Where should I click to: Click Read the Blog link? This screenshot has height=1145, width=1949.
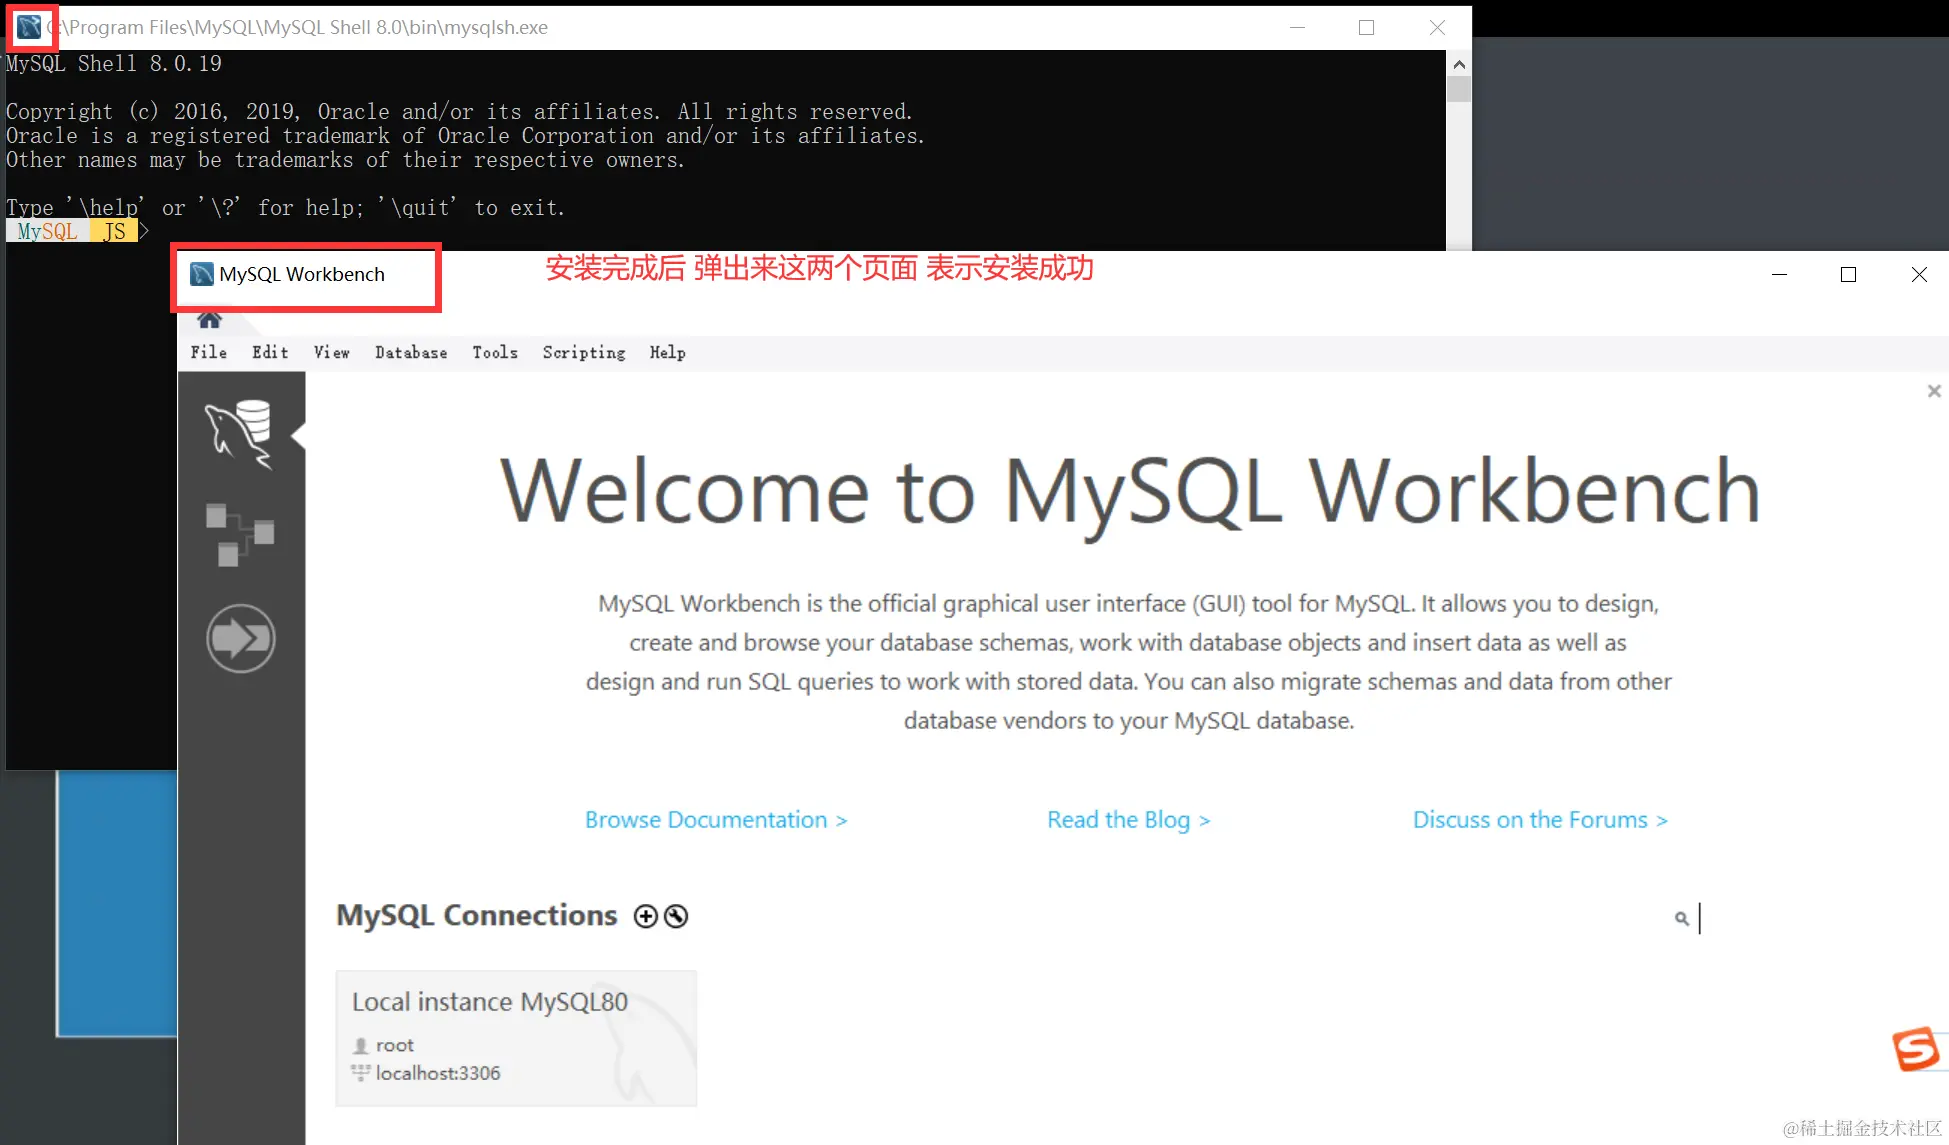click(1128, 820)
